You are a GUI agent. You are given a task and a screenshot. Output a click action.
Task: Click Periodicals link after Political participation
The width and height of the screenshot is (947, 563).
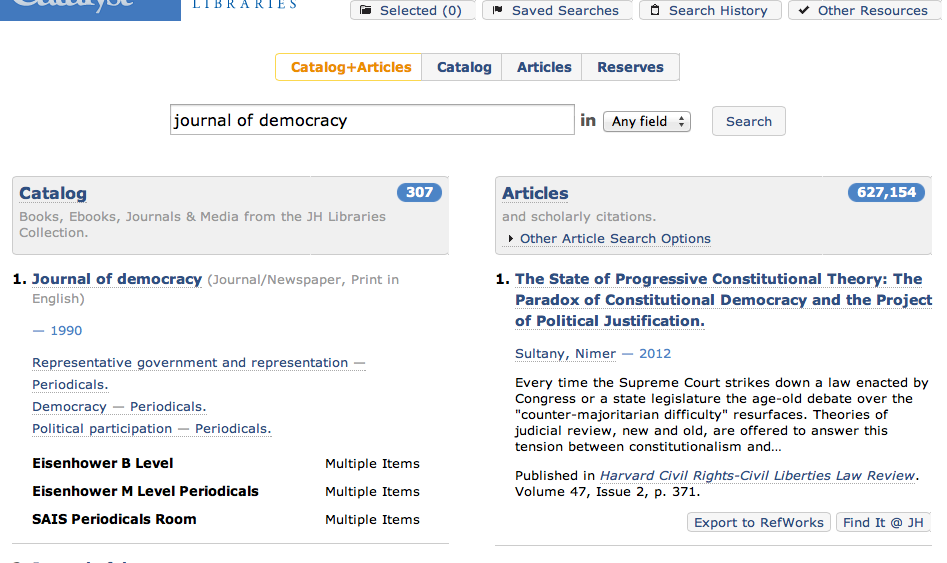233,429
